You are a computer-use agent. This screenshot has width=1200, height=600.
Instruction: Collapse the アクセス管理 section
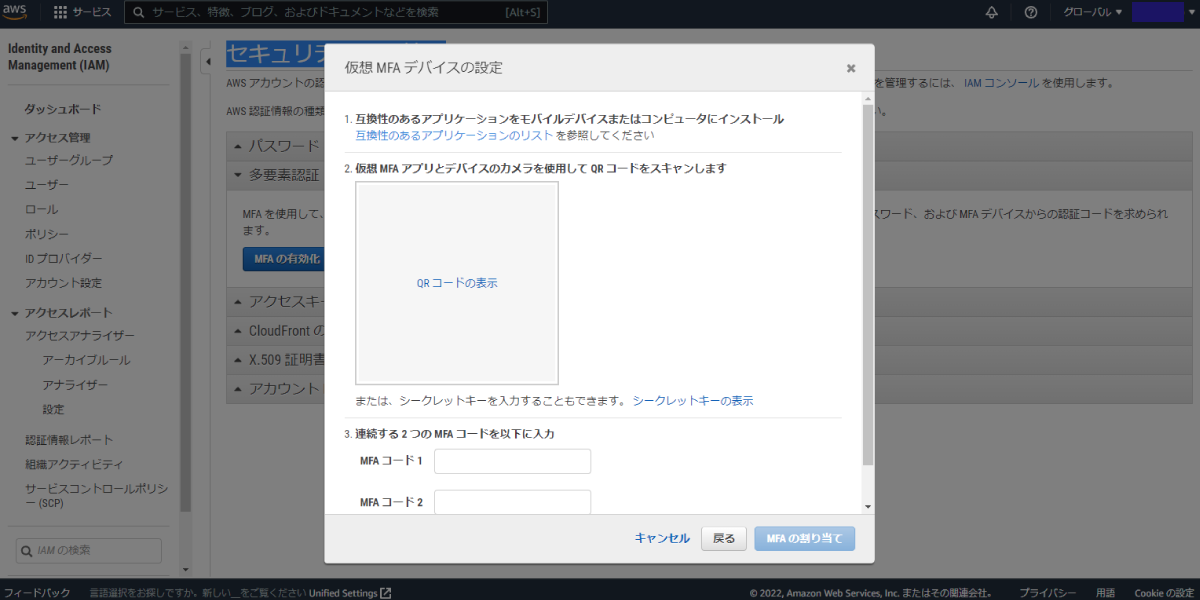click(x=15, y=138)
